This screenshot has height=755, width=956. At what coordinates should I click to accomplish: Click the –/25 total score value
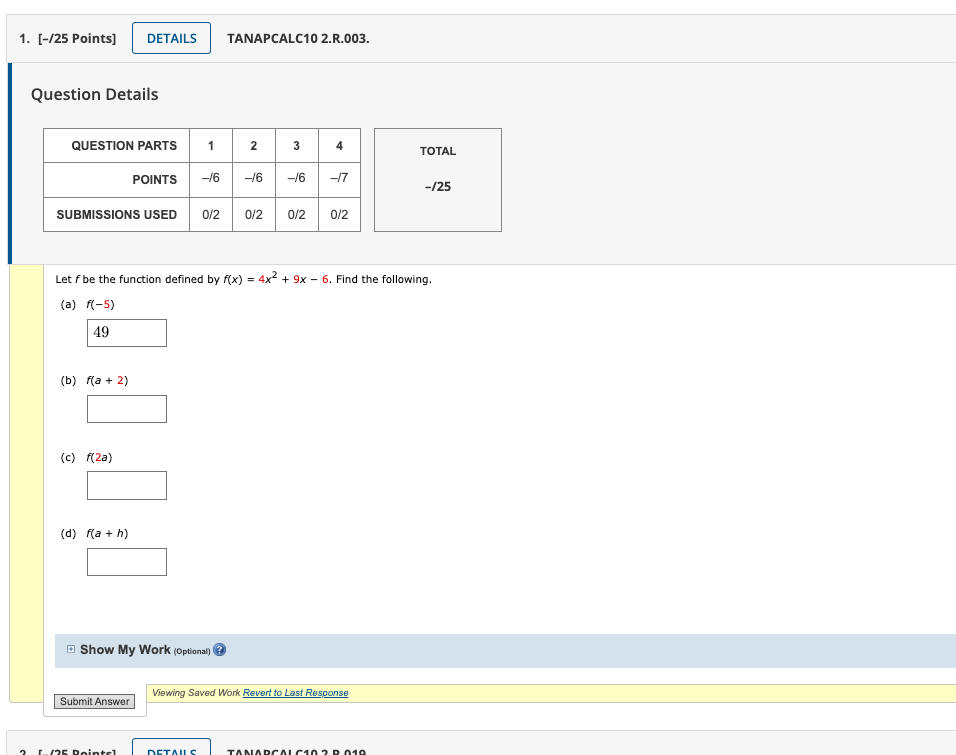[438, 187]
